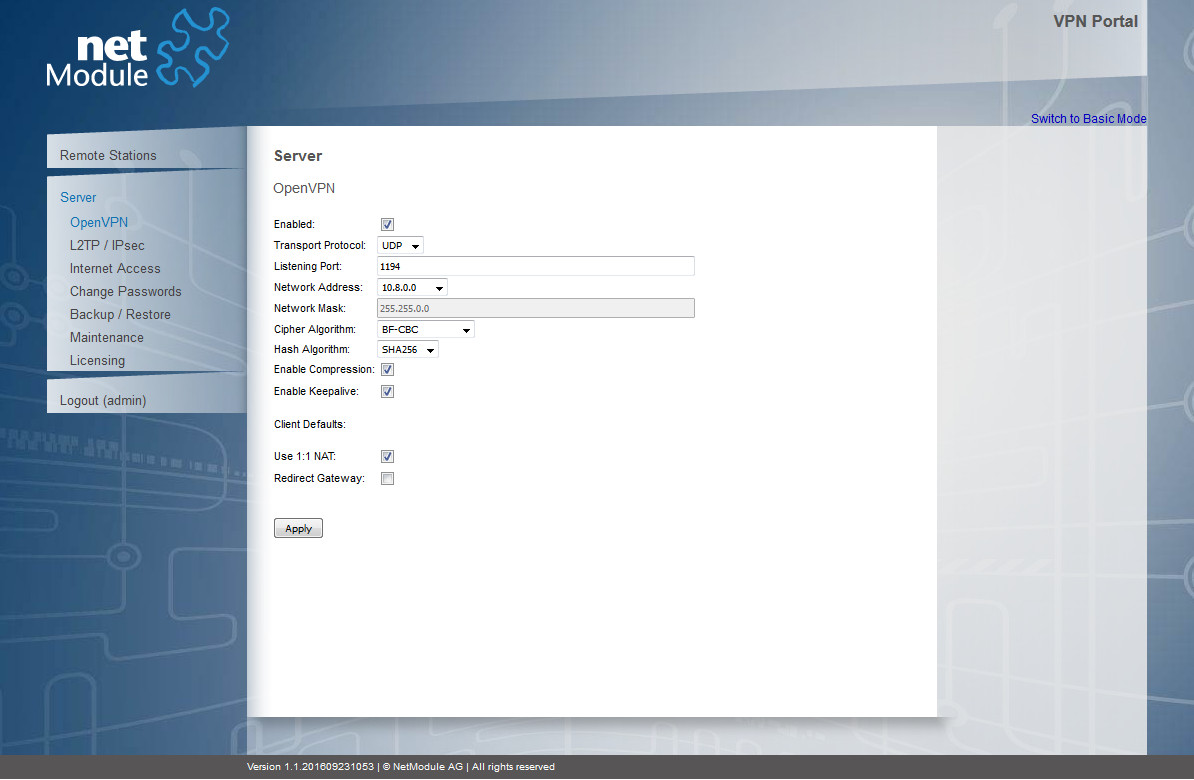
Task: Click the NetModule puzzle logo
Action: point(138,48)
